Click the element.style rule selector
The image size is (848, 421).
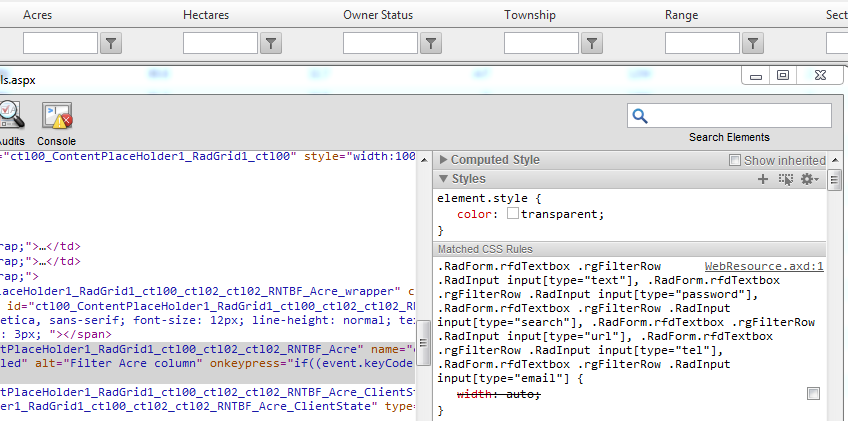coord(489,198)
